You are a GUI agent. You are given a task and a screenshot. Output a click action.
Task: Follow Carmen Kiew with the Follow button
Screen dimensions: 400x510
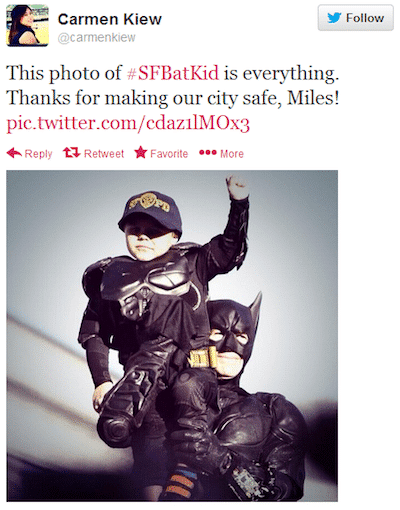[x=355, y=18]
